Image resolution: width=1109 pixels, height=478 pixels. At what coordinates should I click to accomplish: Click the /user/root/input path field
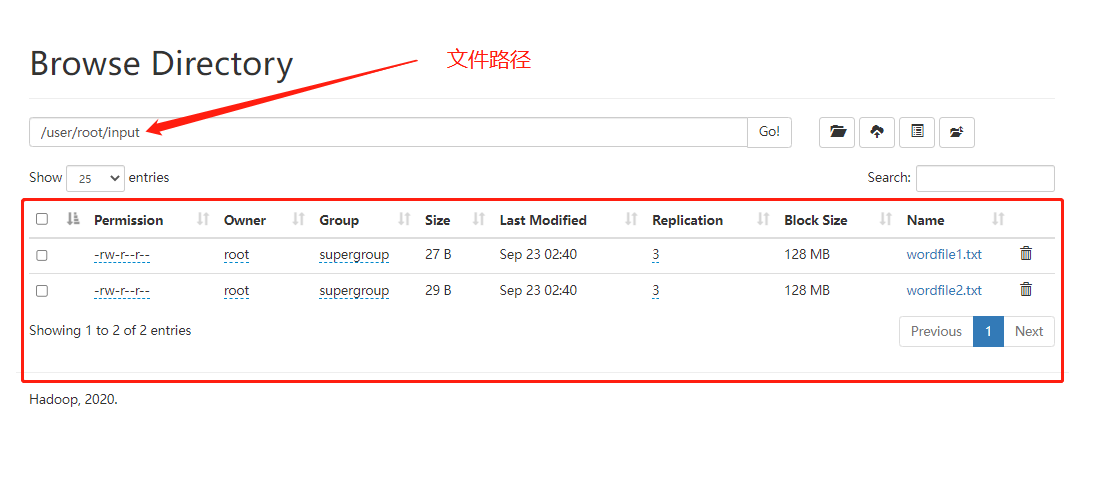pos(387,132)
